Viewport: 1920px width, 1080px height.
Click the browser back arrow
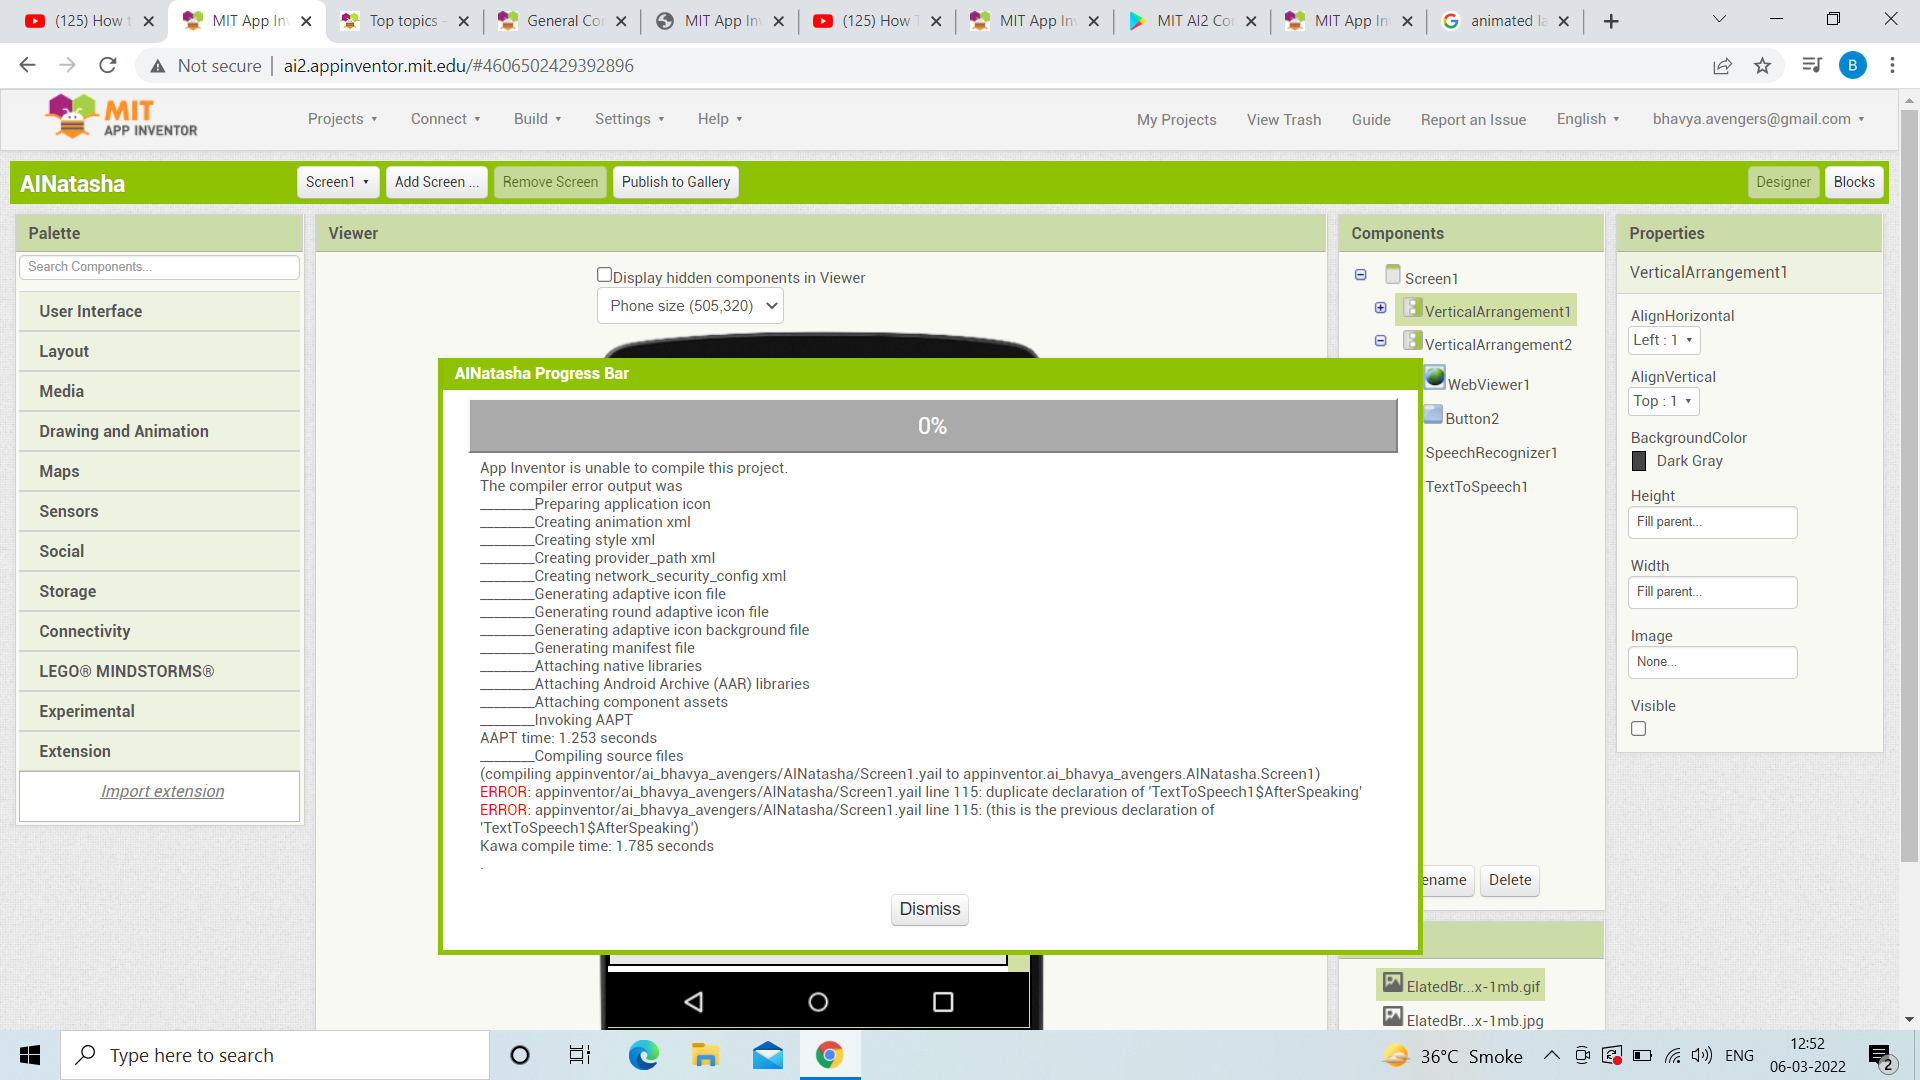coord(27,66)
